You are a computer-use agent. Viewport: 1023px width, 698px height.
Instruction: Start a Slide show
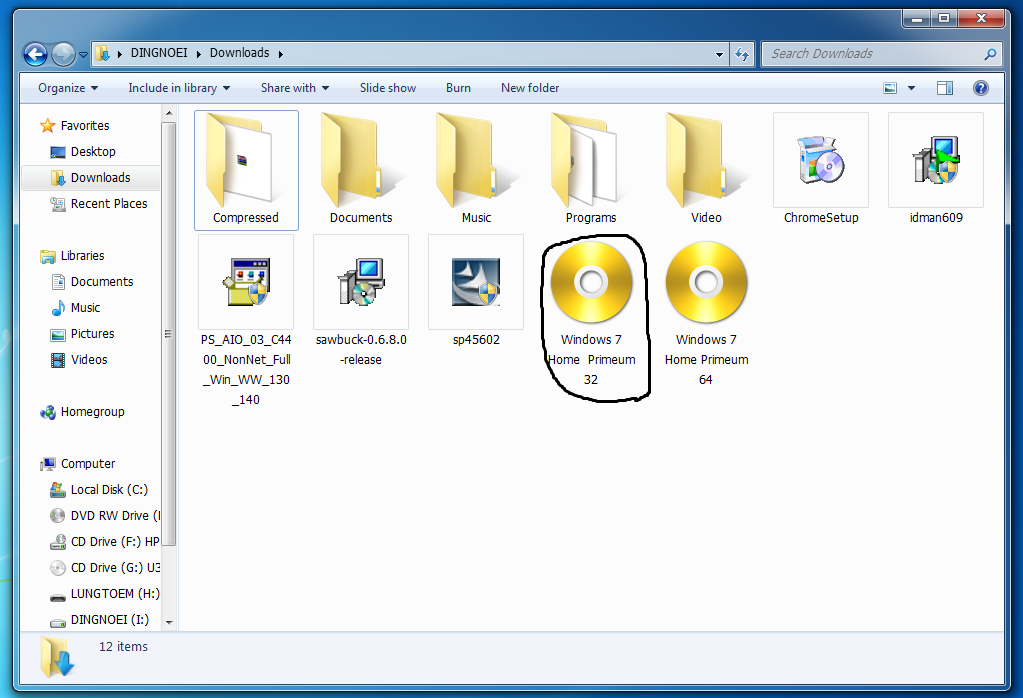pyautogui.click(x=388, y=88)
